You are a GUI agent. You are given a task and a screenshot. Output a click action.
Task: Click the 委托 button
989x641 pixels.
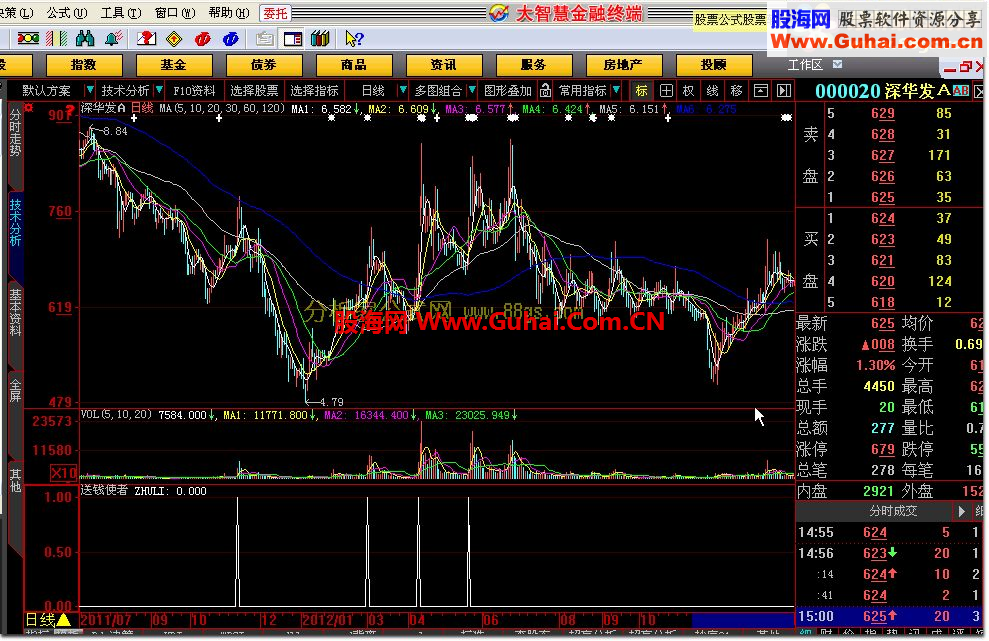pos(276,13)
